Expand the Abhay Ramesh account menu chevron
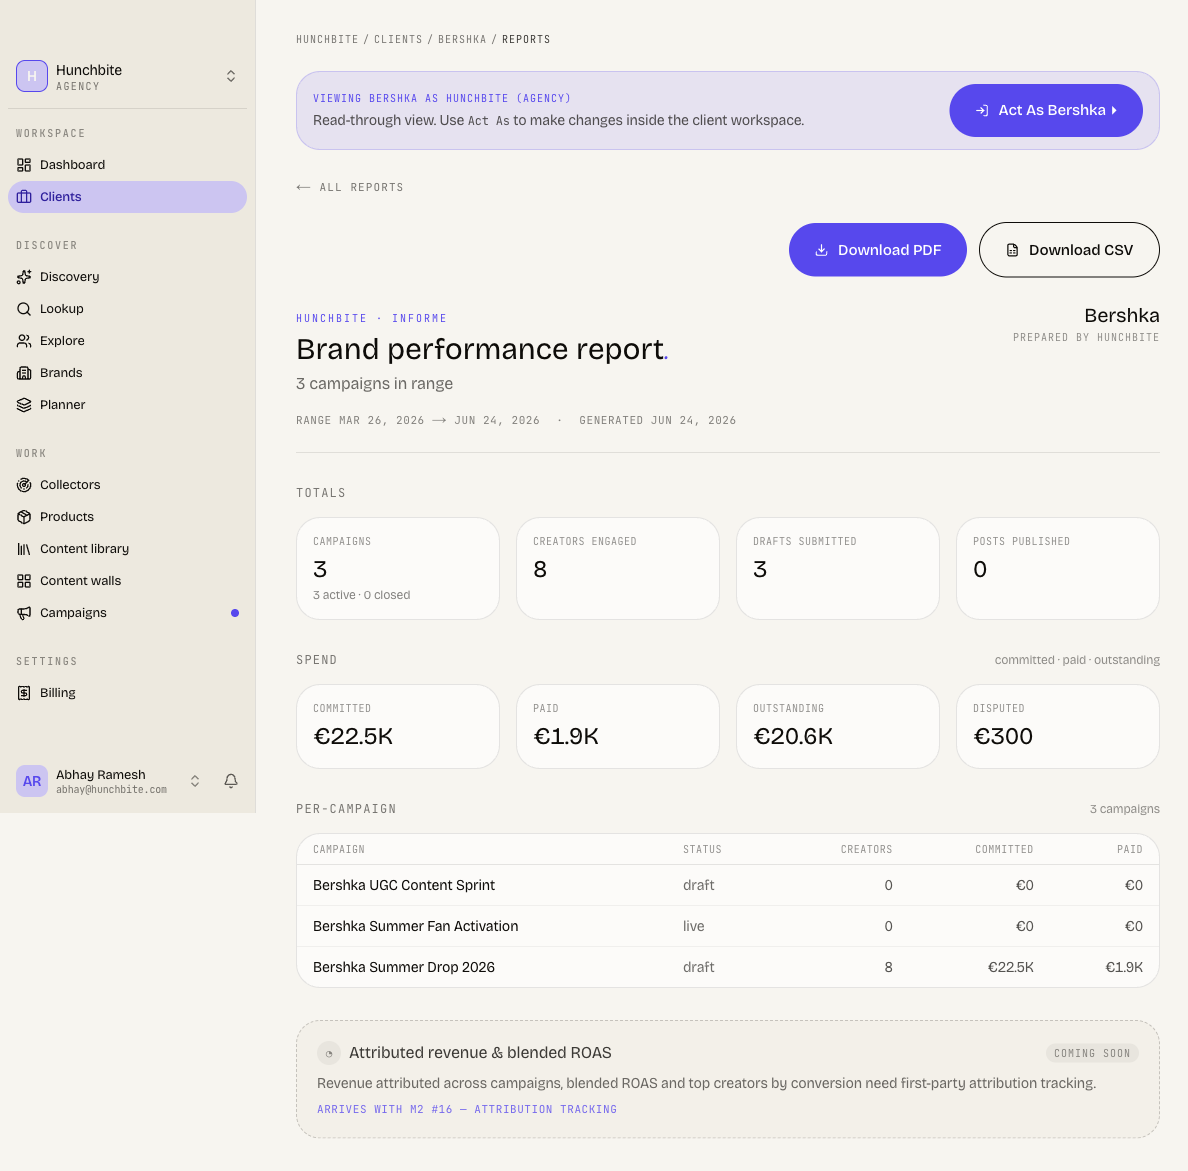The image size is (1188, 1171). 195,781
